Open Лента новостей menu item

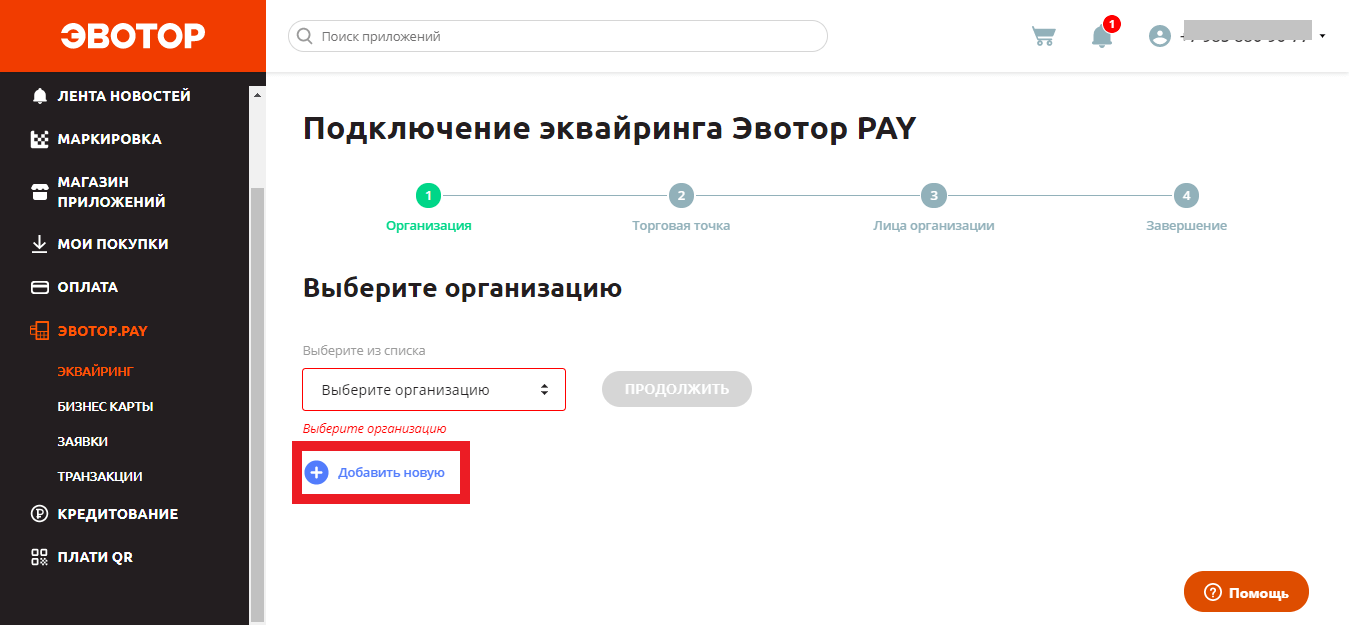coord(124,96)
